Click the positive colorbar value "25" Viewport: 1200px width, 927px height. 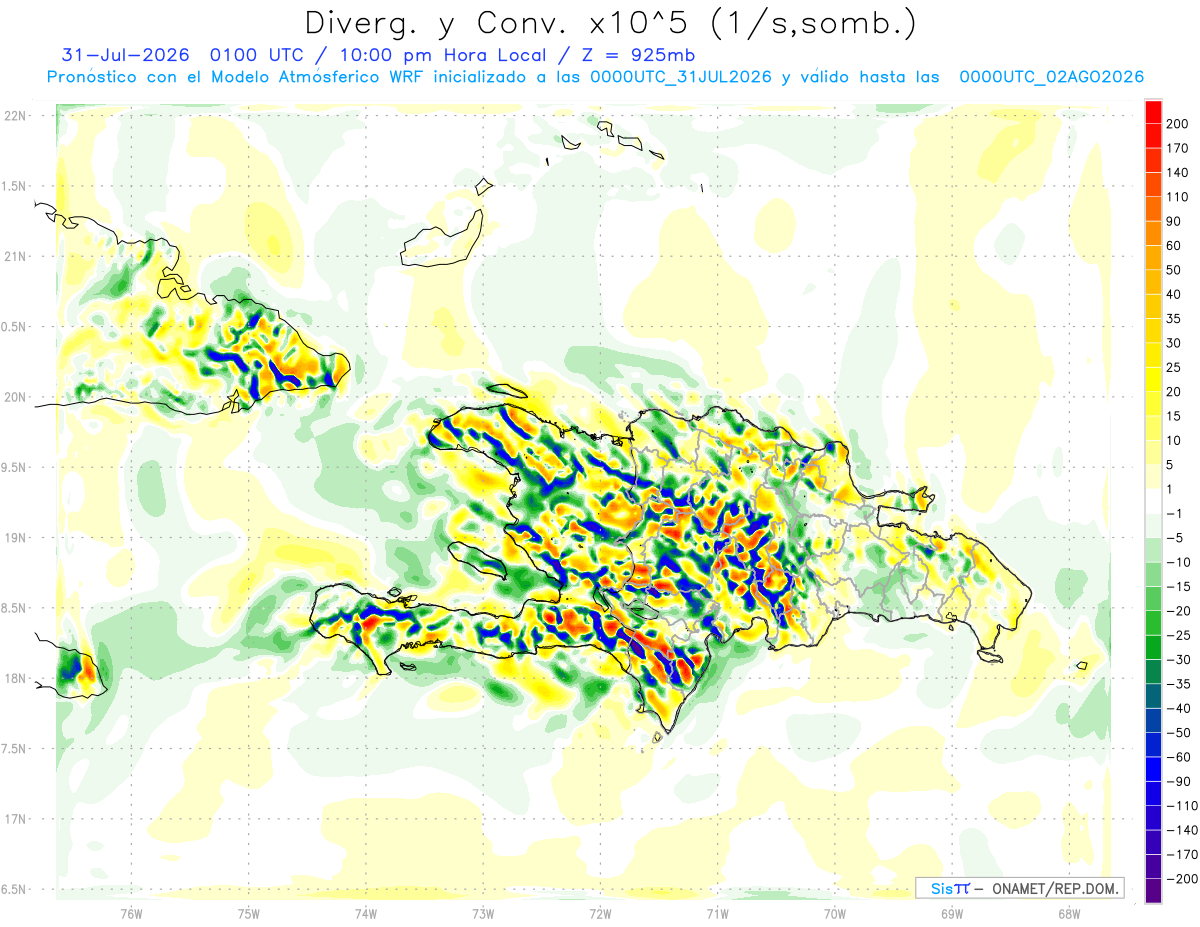(1174, 367)
